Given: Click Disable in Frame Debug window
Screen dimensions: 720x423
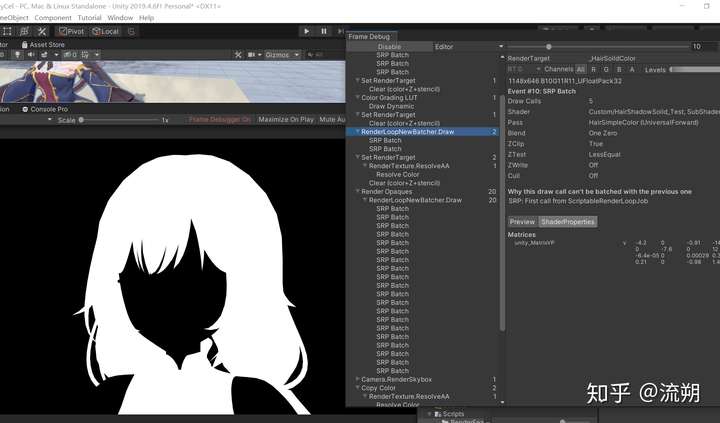Looking at the screenshot, I should click(389, 47).
